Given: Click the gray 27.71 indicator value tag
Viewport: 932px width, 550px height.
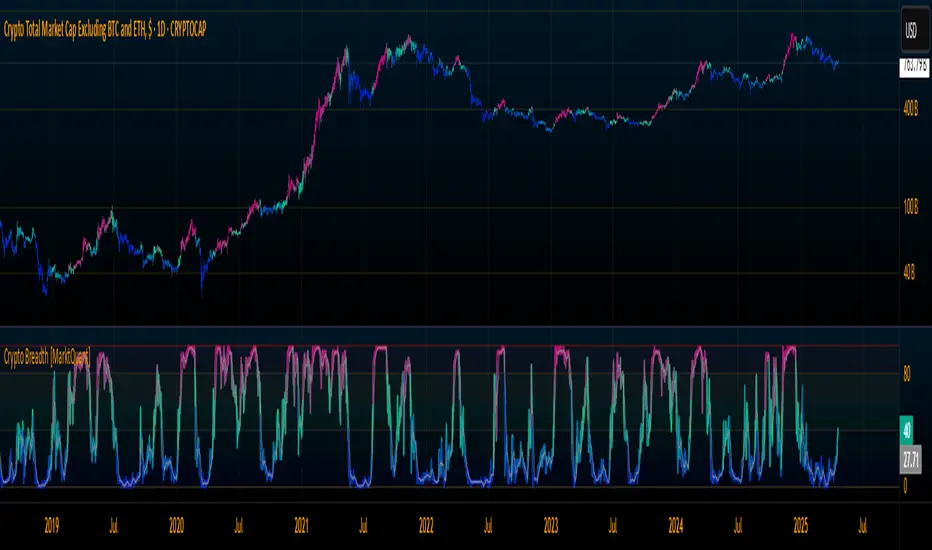Looking at the screenshot, I should pos(911,459).
